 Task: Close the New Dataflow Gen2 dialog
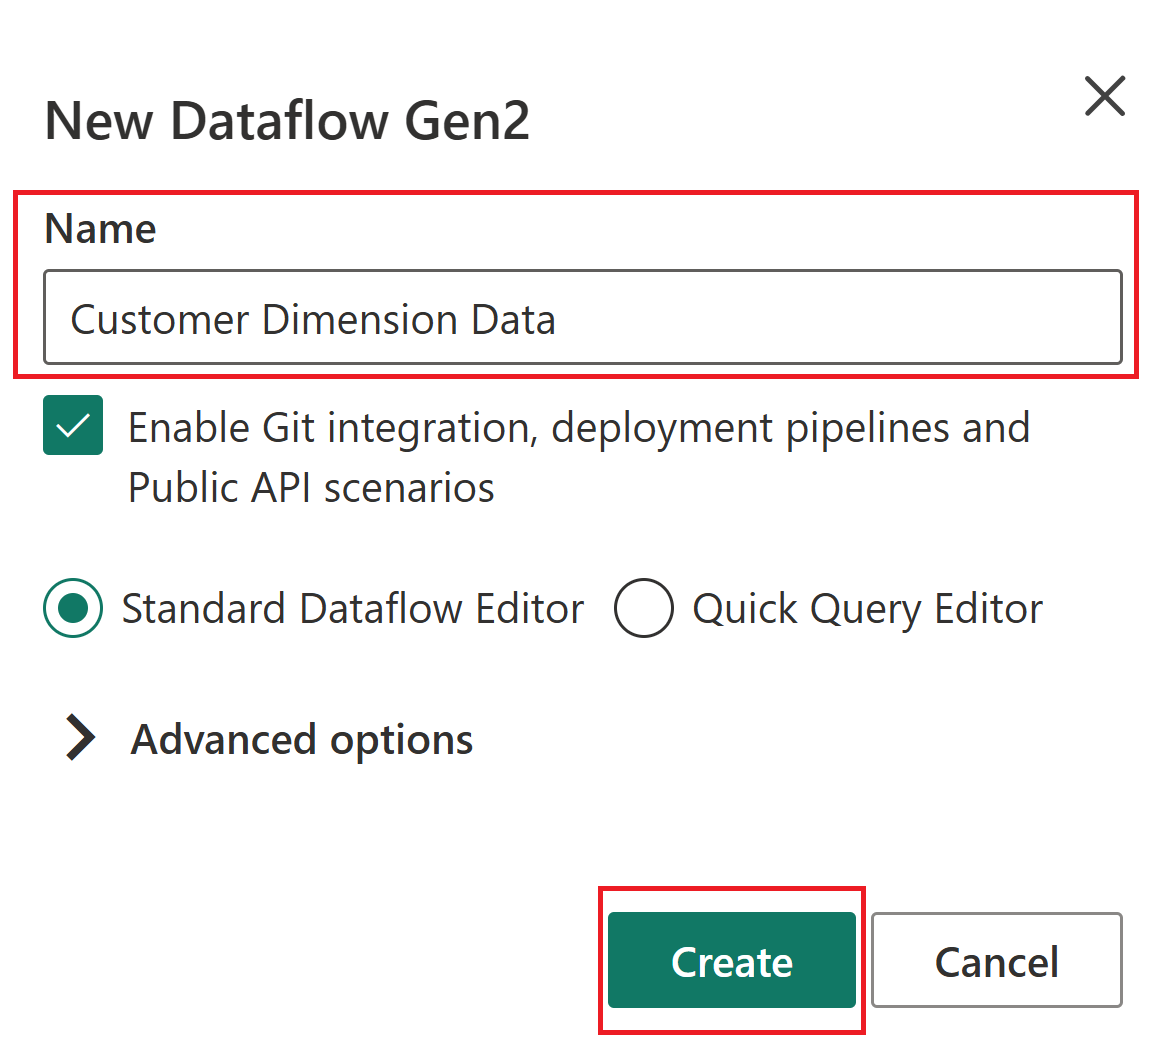1105,97
